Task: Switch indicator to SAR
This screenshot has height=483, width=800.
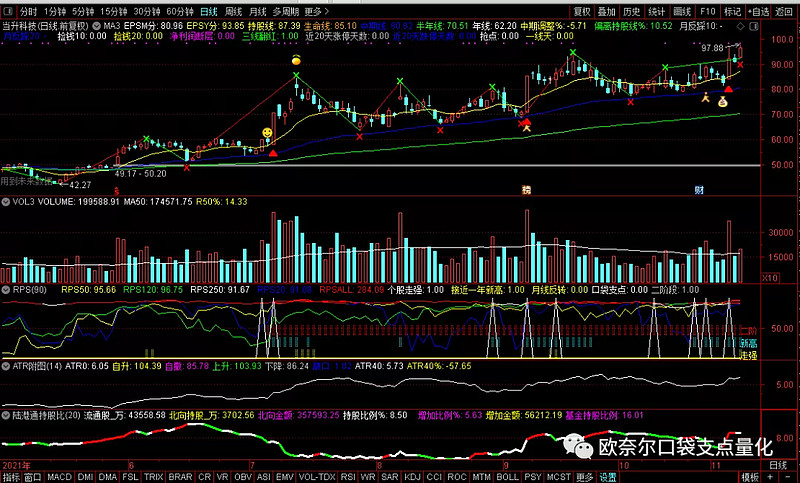Action: coord(390,477)
